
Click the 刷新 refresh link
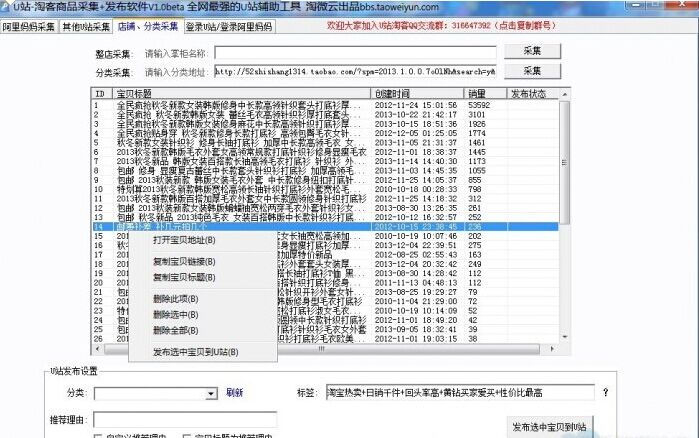pos(234,393)
